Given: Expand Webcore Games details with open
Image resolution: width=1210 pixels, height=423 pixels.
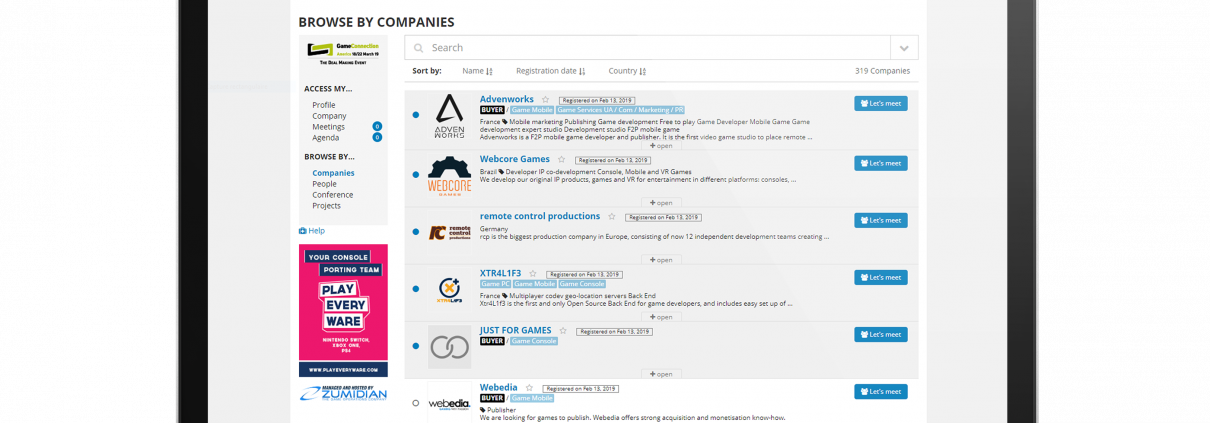Looking at the screenshot, I should (x=661, y=203).
